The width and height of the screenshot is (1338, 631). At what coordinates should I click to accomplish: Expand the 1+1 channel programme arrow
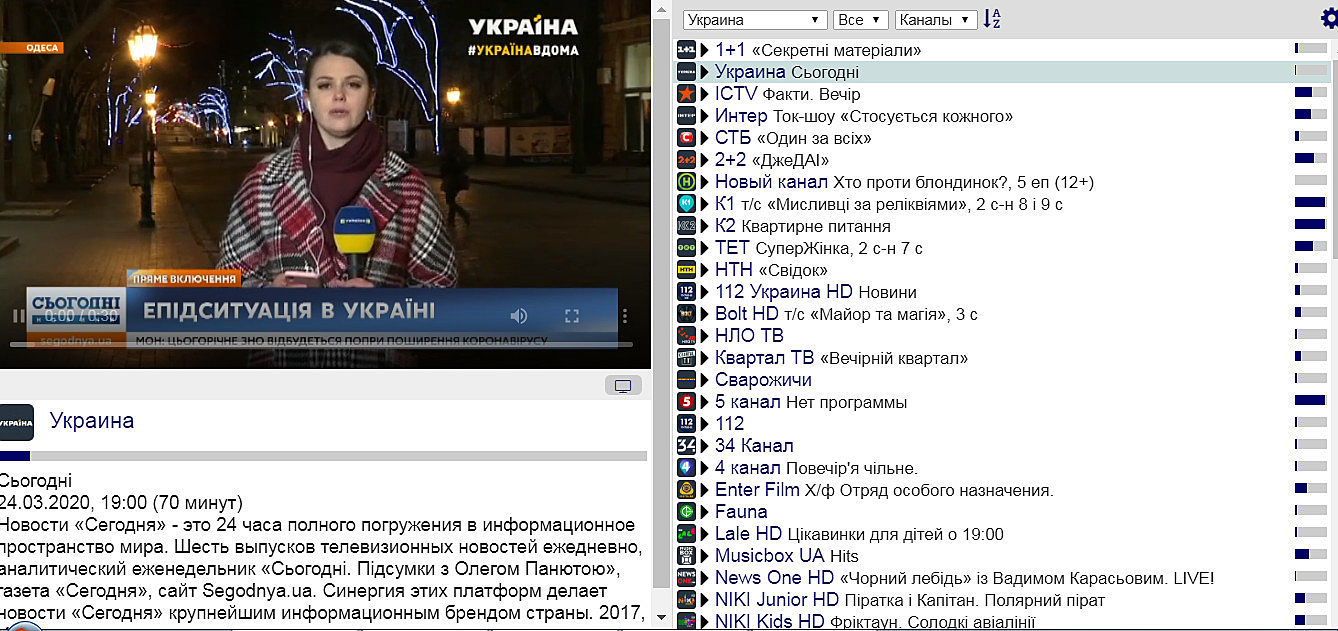(x=705, y=50)
